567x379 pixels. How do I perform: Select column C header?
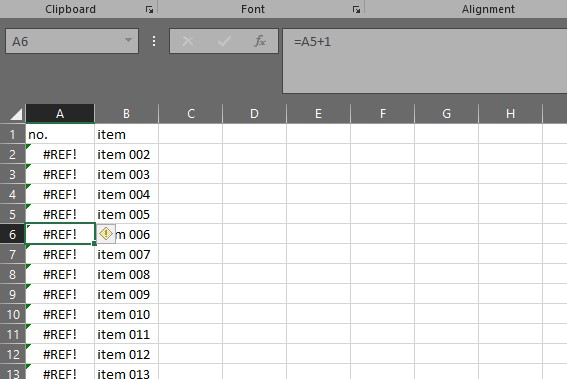(x=191, y=114)
